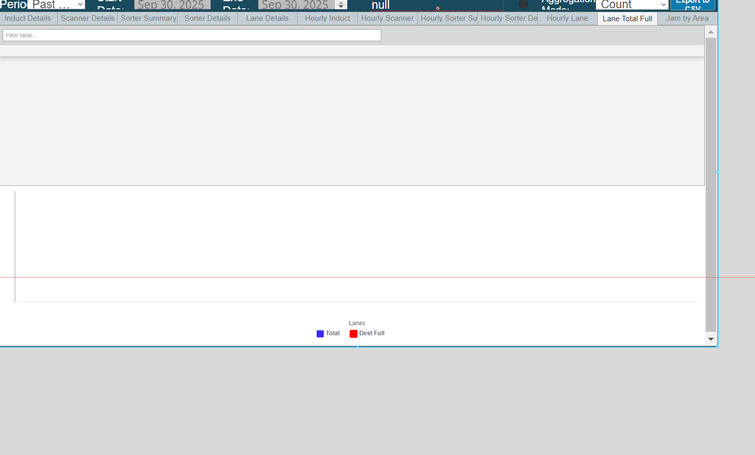Select the Hourly Lane tab
This screenshot has height=455, width=755.
[567, 18]
